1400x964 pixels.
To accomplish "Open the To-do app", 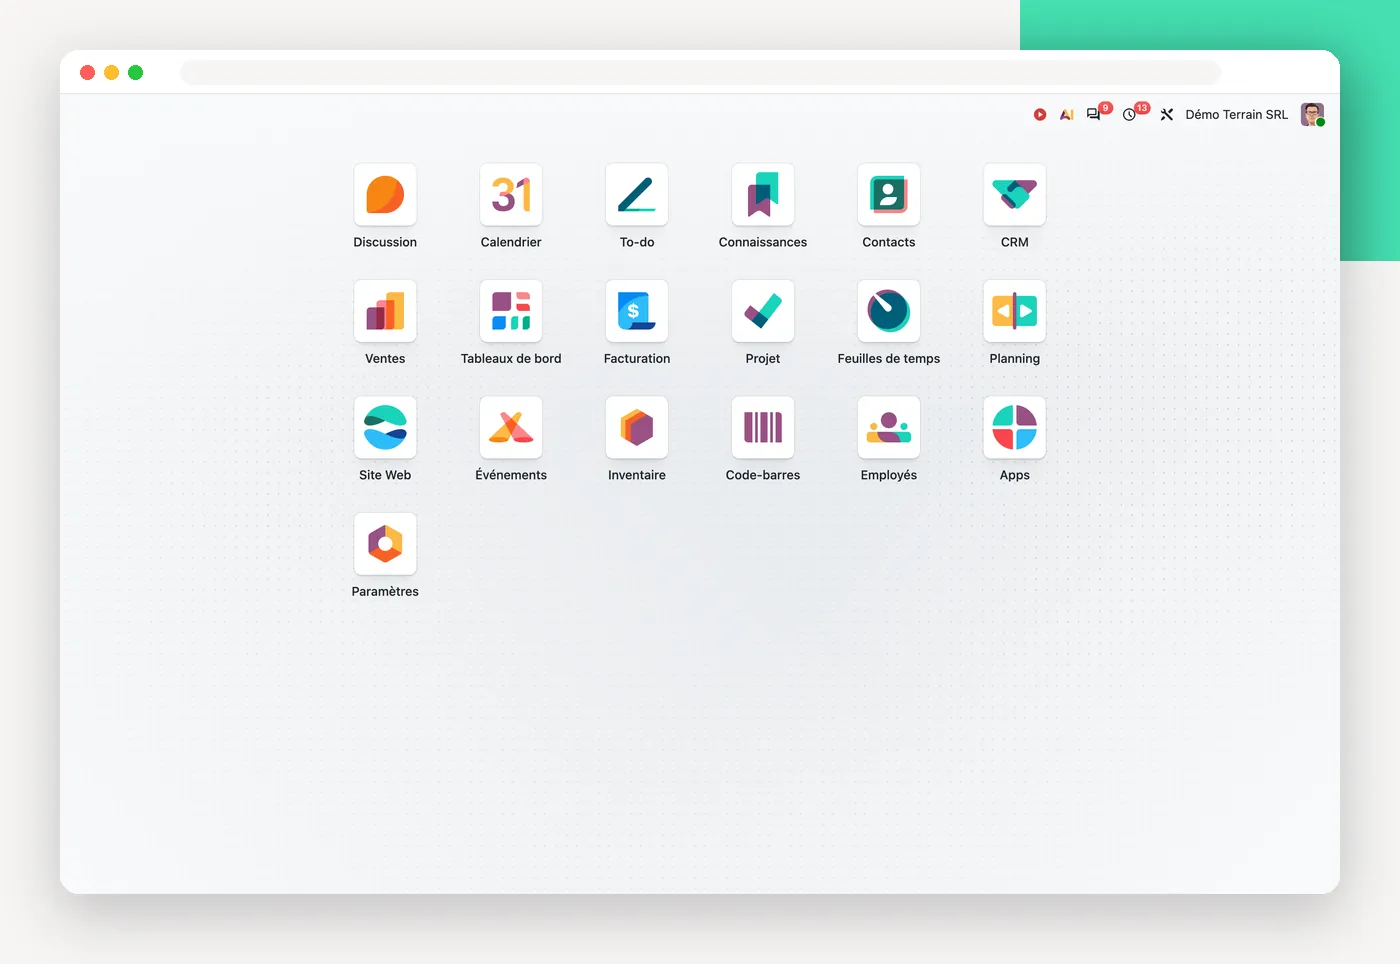I will pos(637,195).
